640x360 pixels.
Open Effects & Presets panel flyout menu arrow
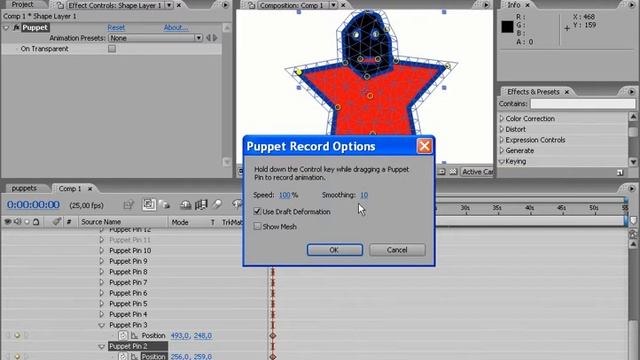coord(631,91)
